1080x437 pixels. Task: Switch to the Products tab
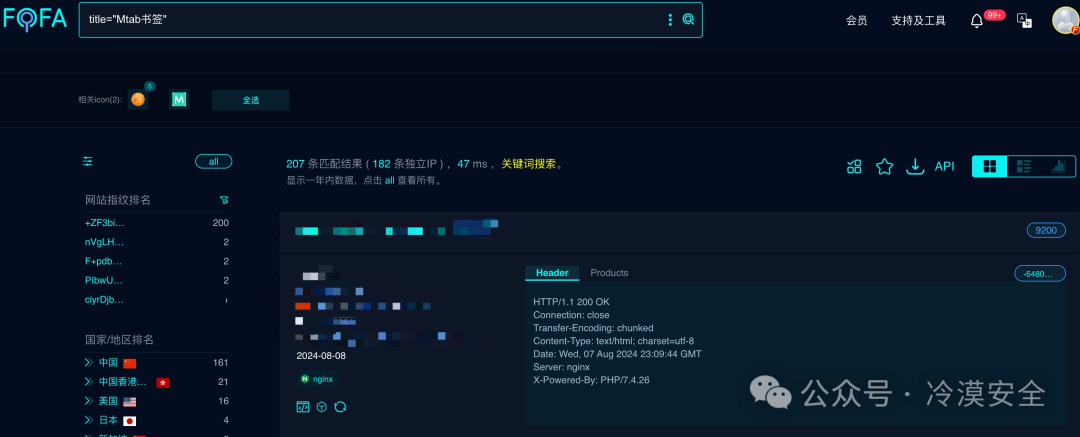(610, 273)
